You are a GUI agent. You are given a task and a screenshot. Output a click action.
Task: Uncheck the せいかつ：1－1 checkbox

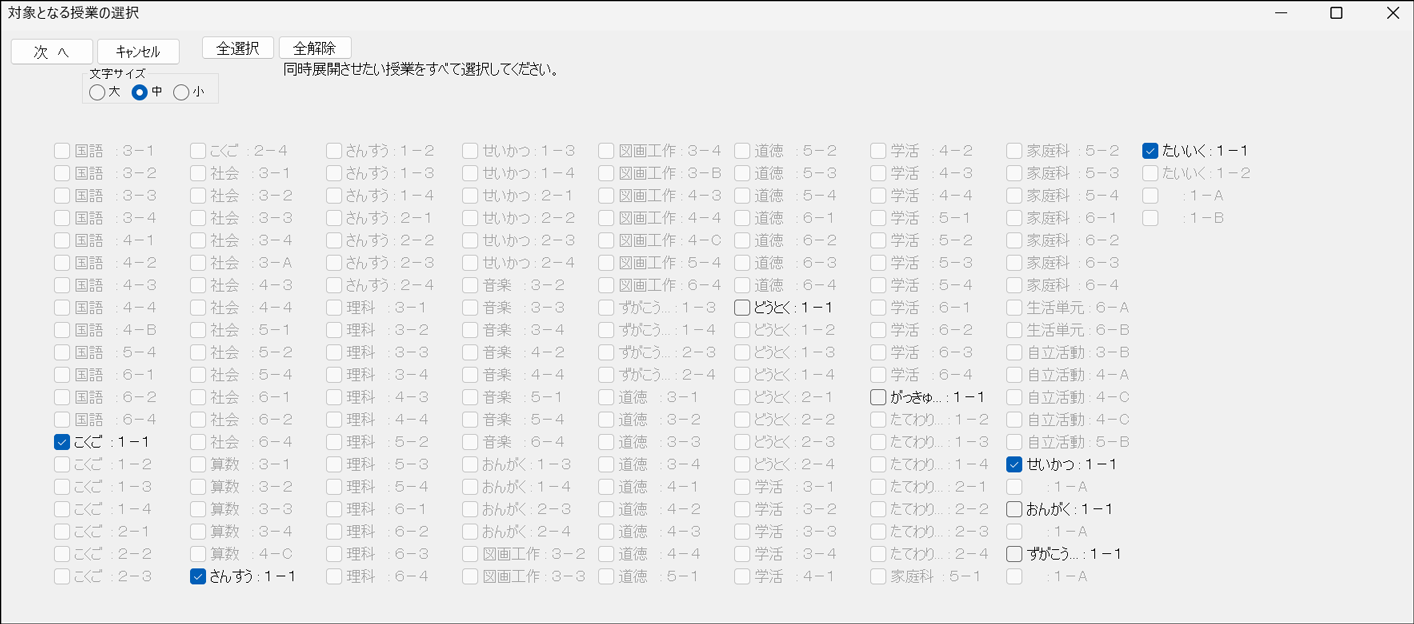click(1014, 464)
